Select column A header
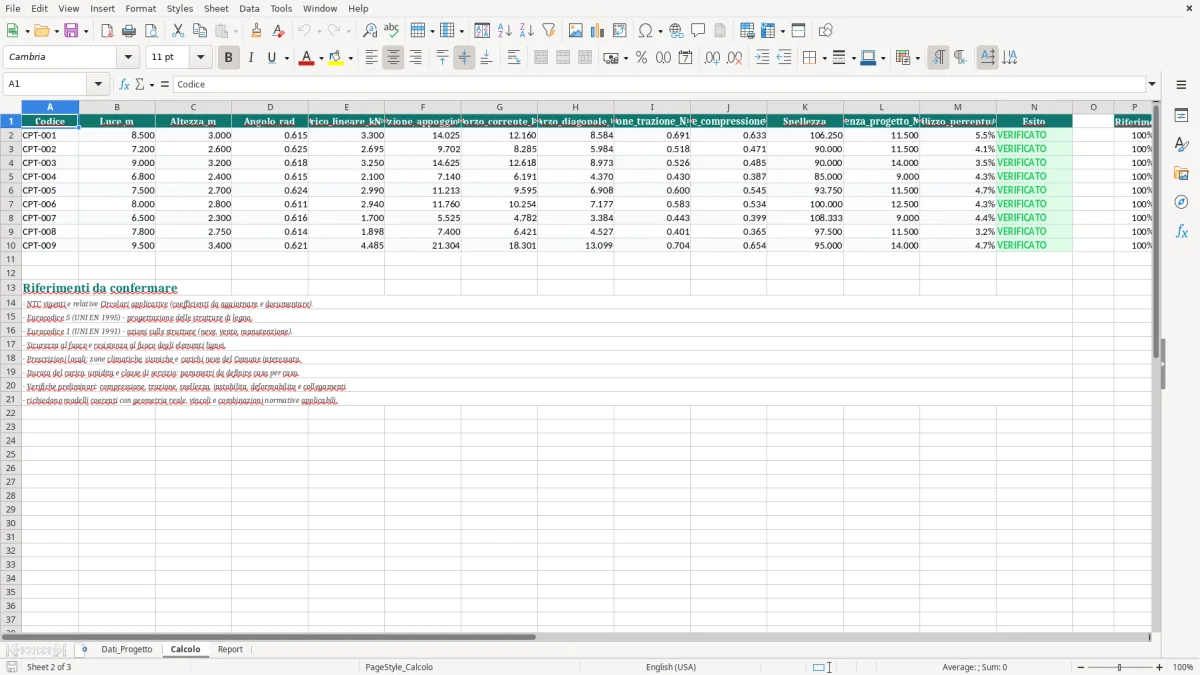This screenshot has height=675, width=1200. 50,107
